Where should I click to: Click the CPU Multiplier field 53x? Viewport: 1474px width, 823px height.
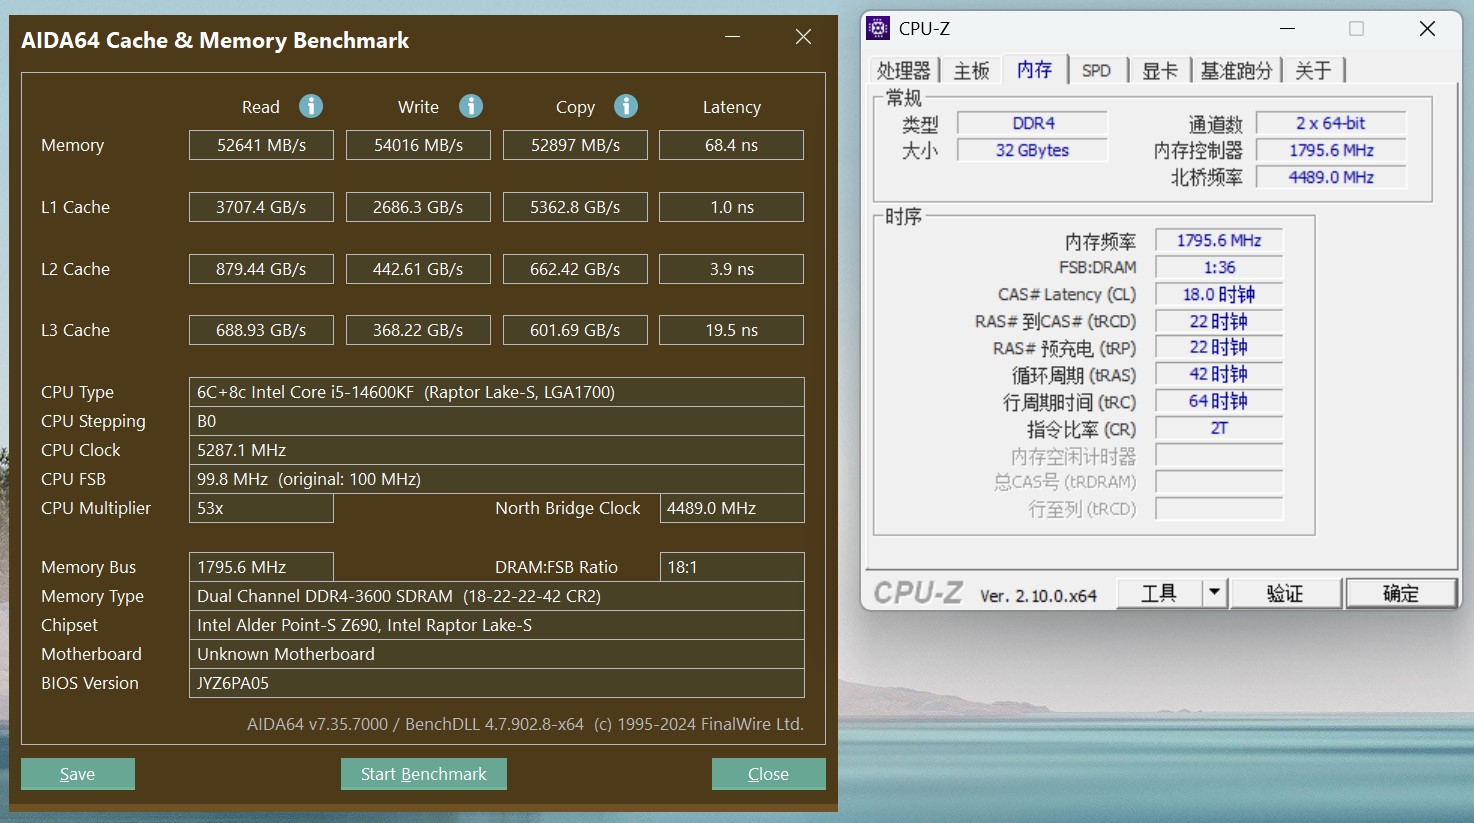(x=261, y=508)
